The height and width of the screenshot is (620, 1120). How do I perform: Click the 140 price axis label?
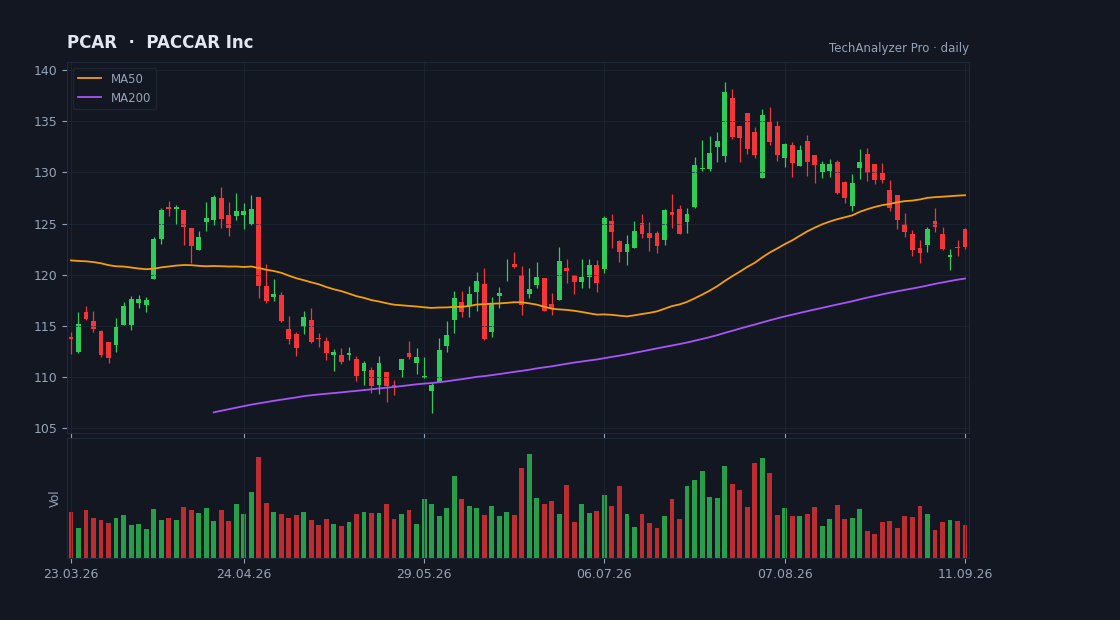point(45,70)
